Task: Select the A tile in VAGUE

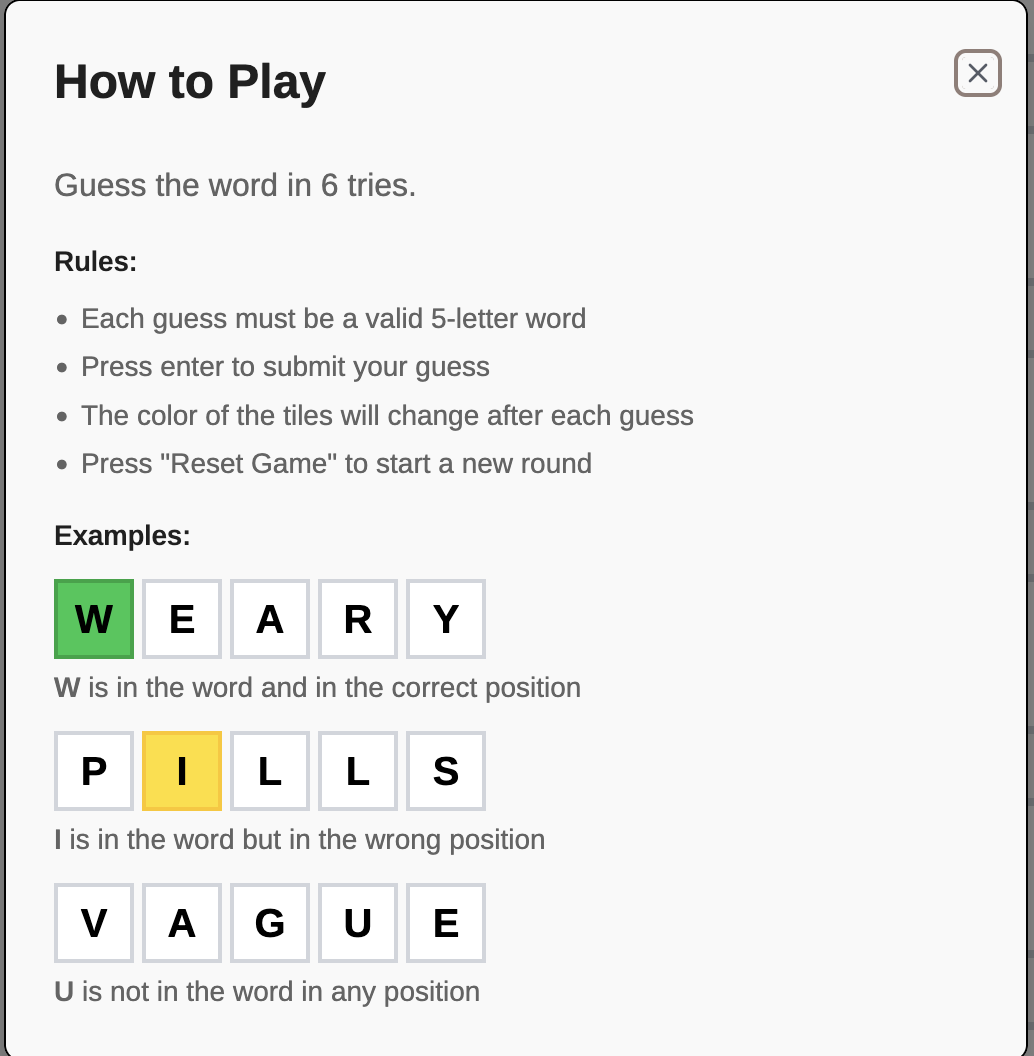Action: click(x=182, y=923)
